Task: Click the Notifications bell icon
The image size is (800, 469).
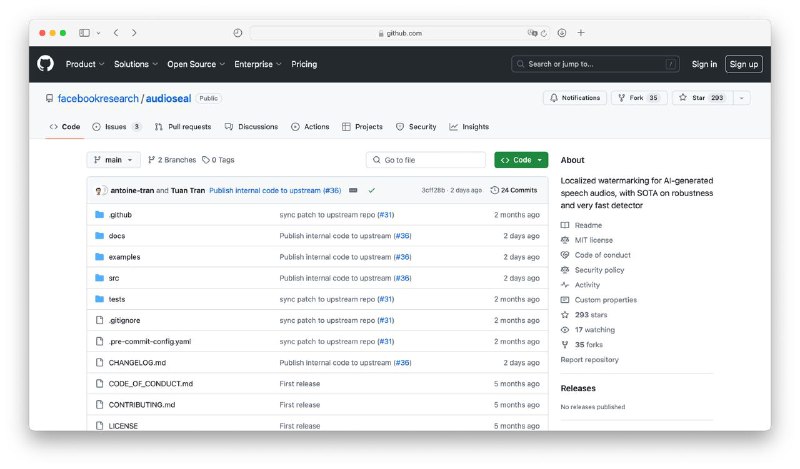Action: (555, 98)
